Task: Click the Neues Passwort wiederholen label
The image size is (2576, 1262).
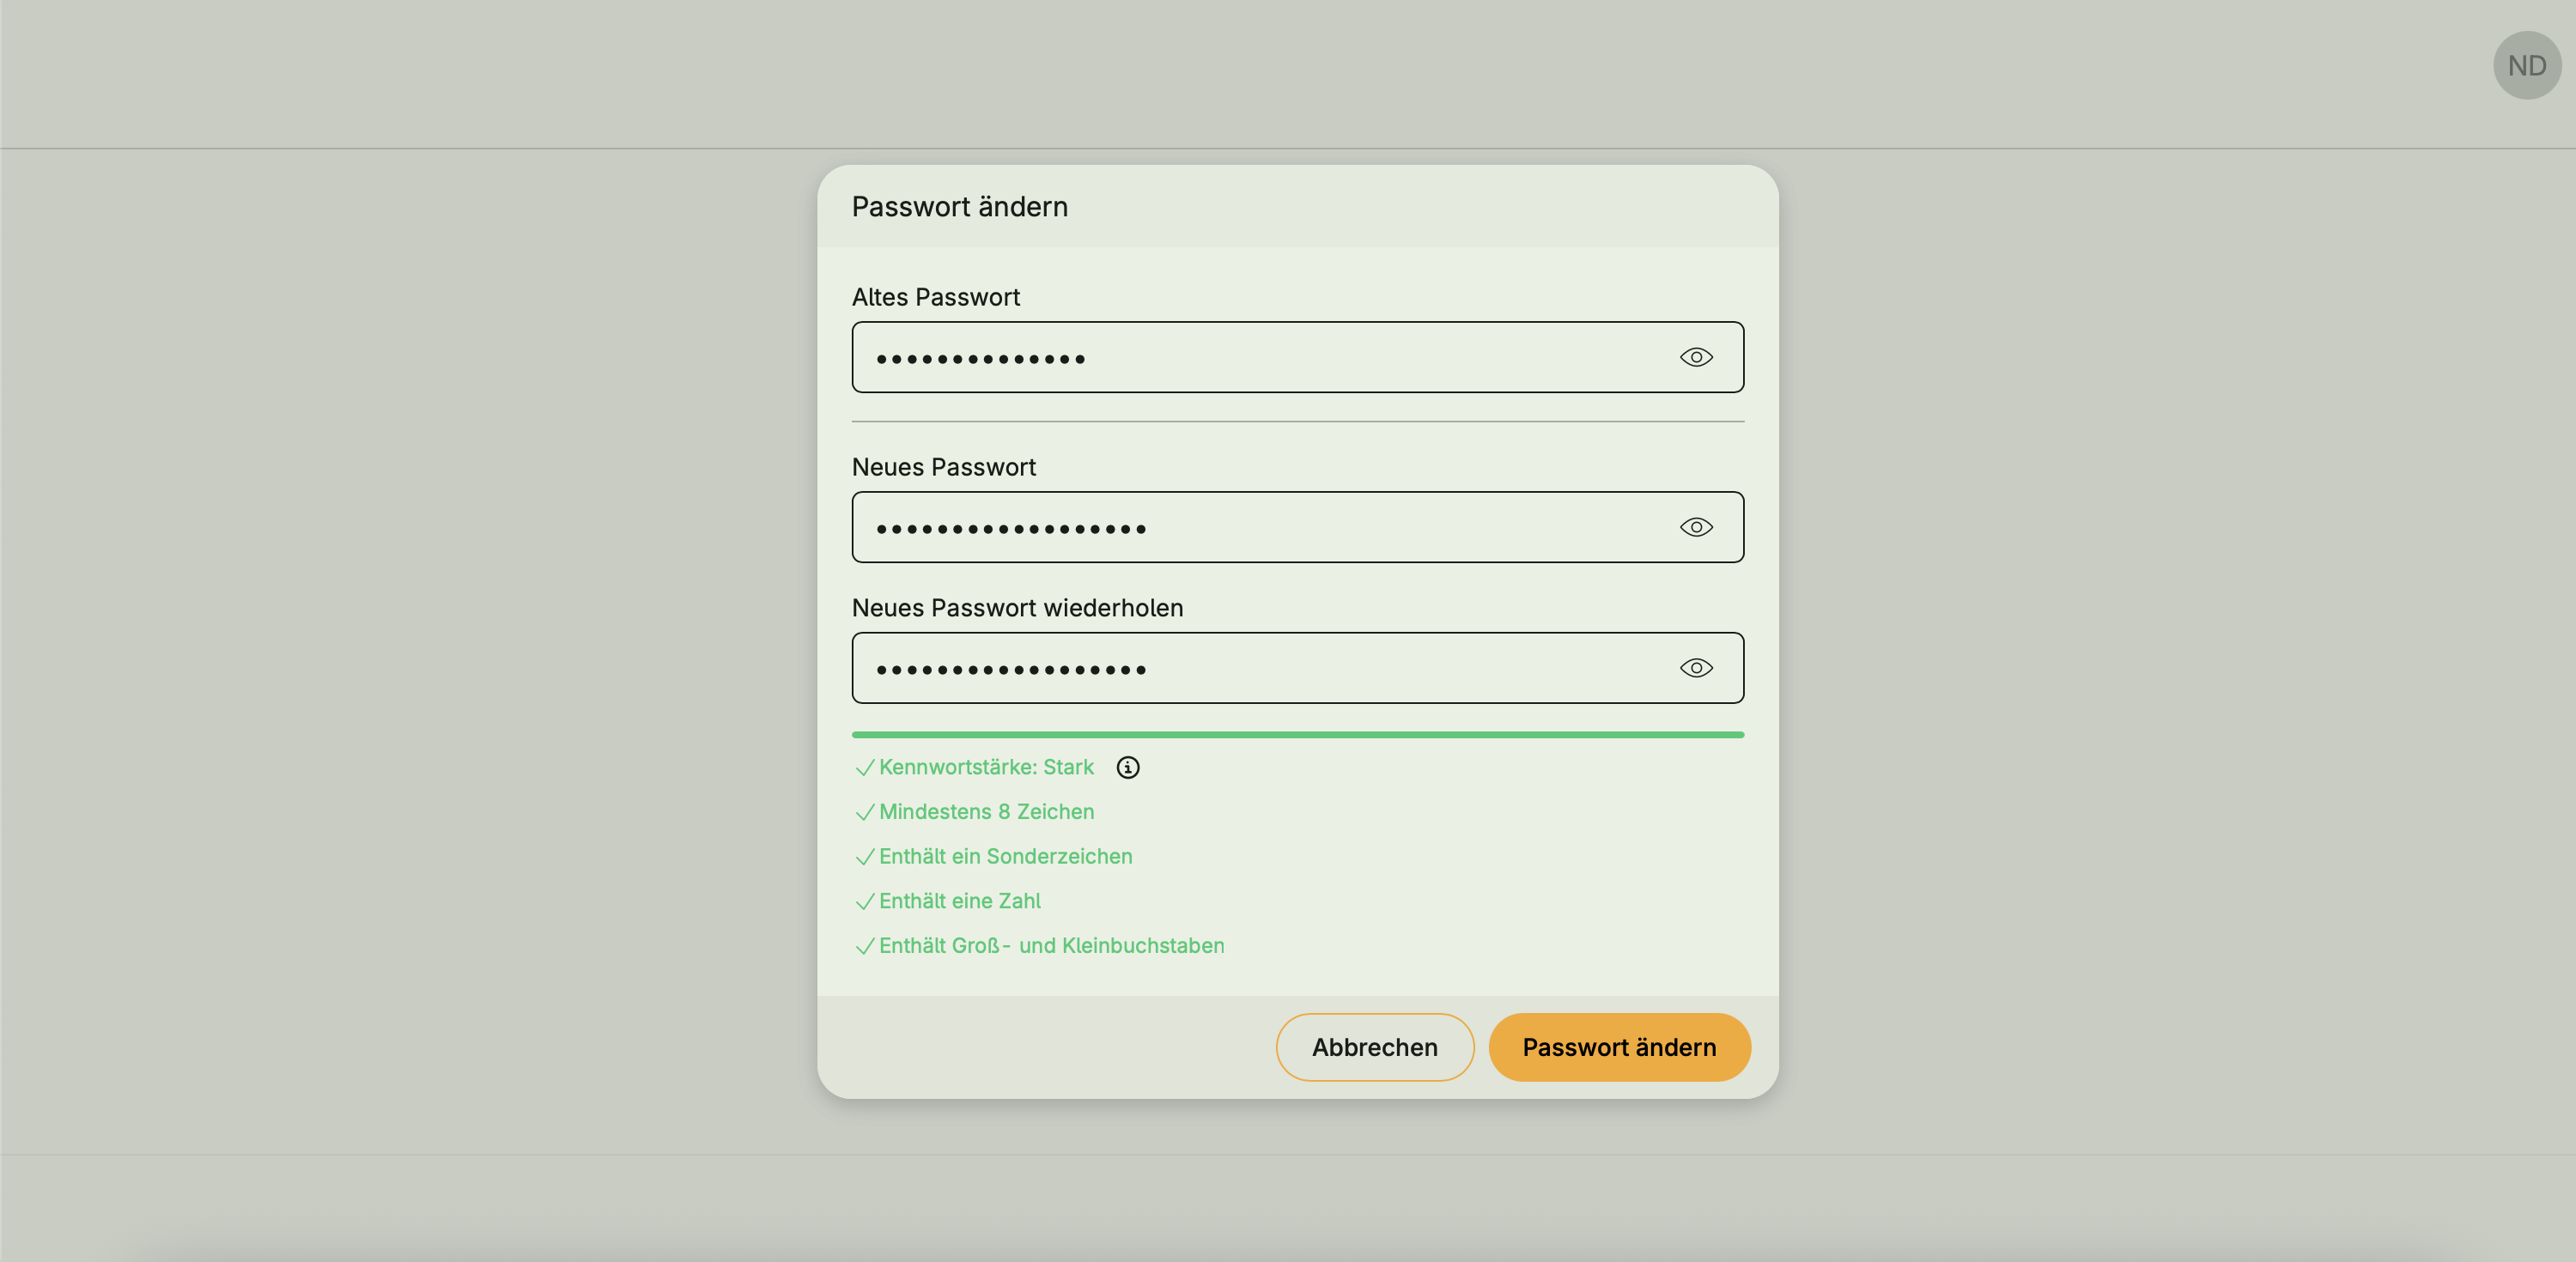Action: click(1017, 608)
